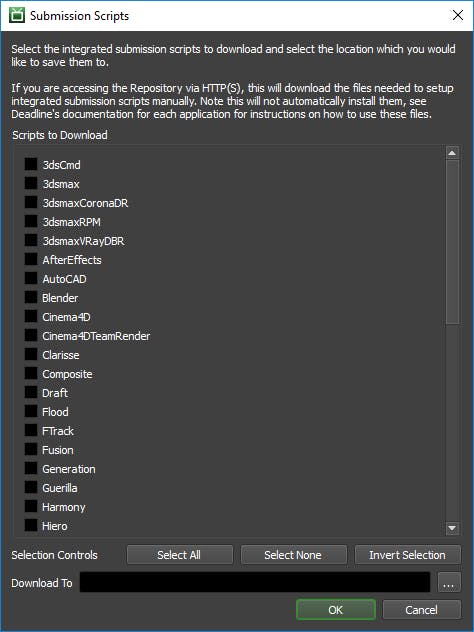Select the Clarisse checkbox

(x=31, y=354)
